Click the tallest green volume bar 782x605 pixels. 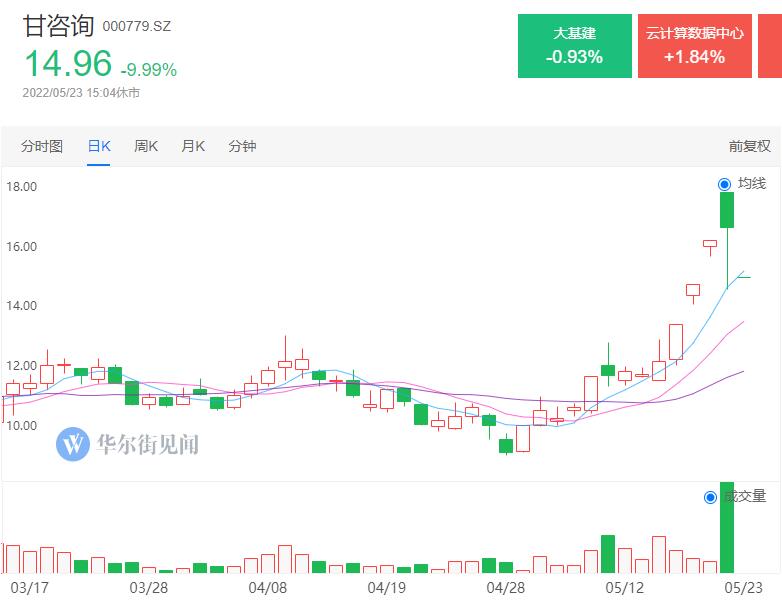click(x=727, y=527)
